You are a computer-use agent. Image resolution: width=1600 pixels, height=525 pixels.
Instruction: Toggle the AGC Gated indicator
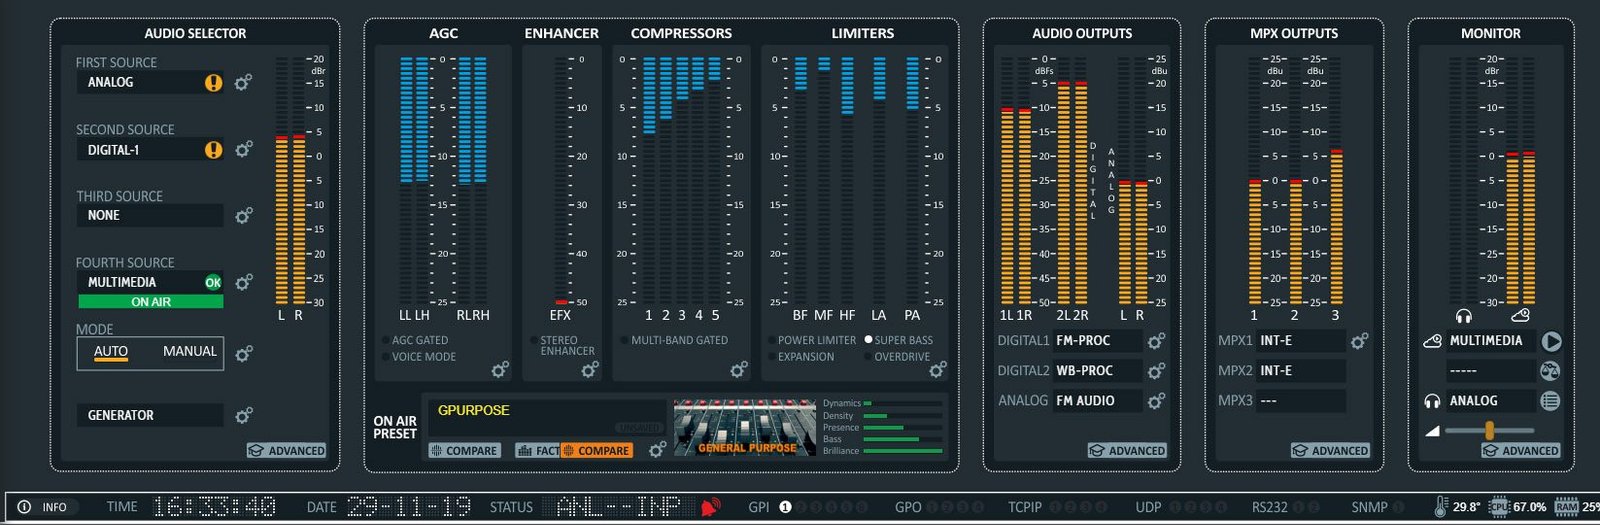[x=414, y=340]
